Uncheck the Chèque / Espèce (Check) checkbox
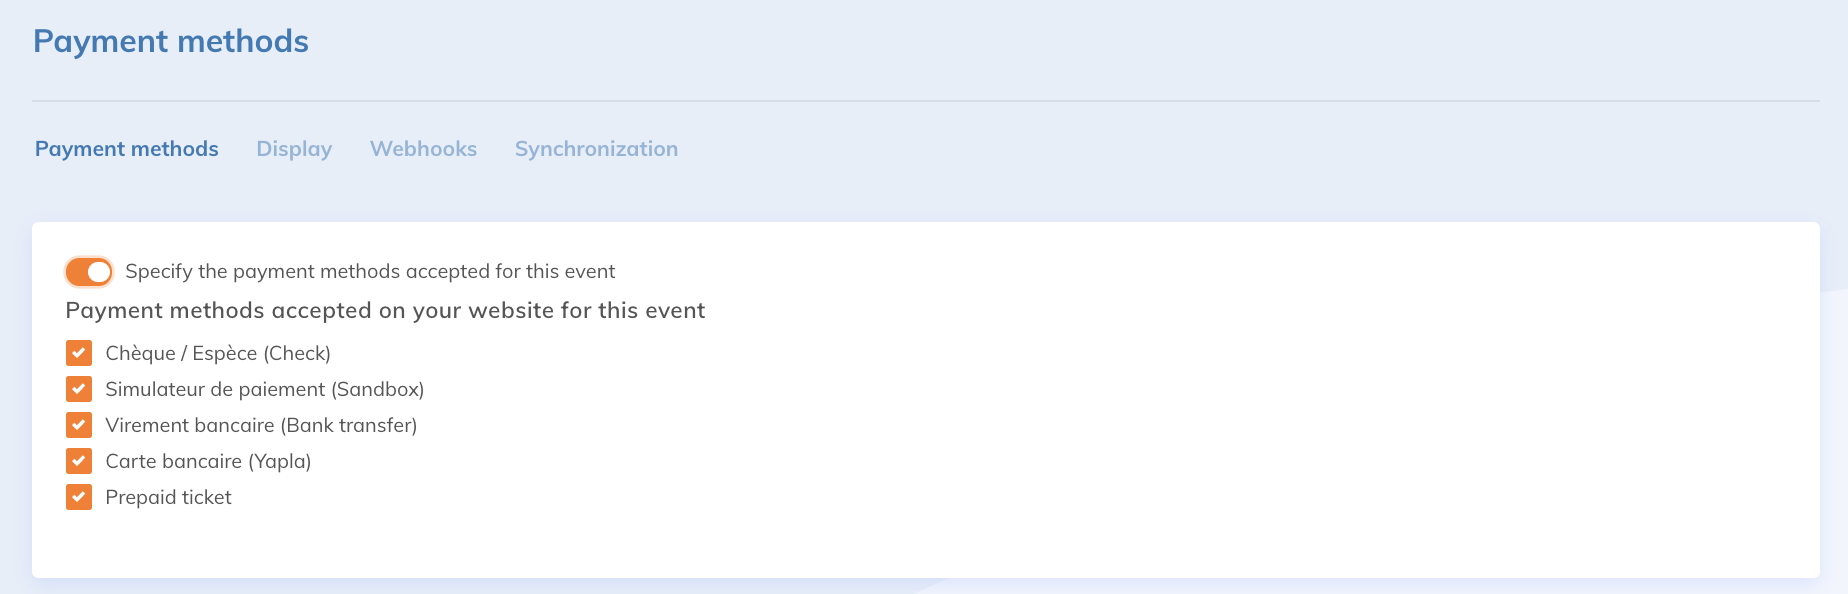Screen dimensions: 1848x594 coord(79,353)
